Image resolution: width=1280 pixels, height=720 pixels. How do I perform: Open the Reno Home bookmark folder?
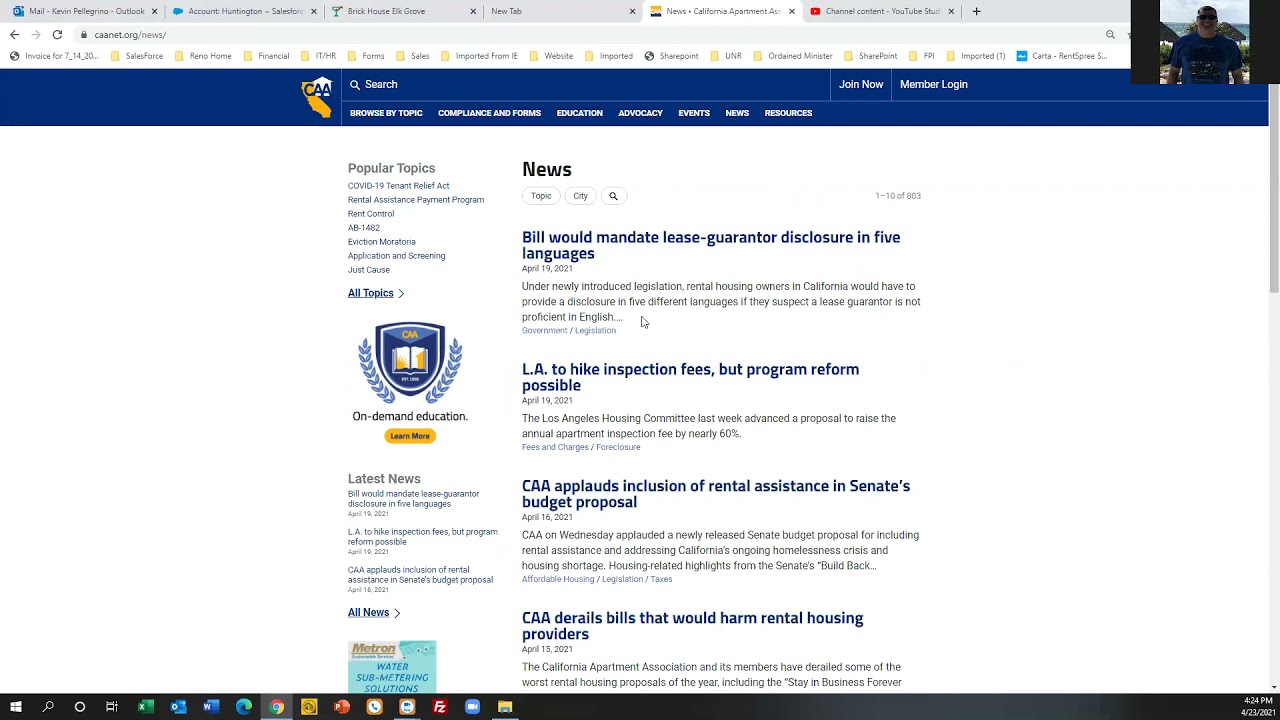click(x=202, y=56)
